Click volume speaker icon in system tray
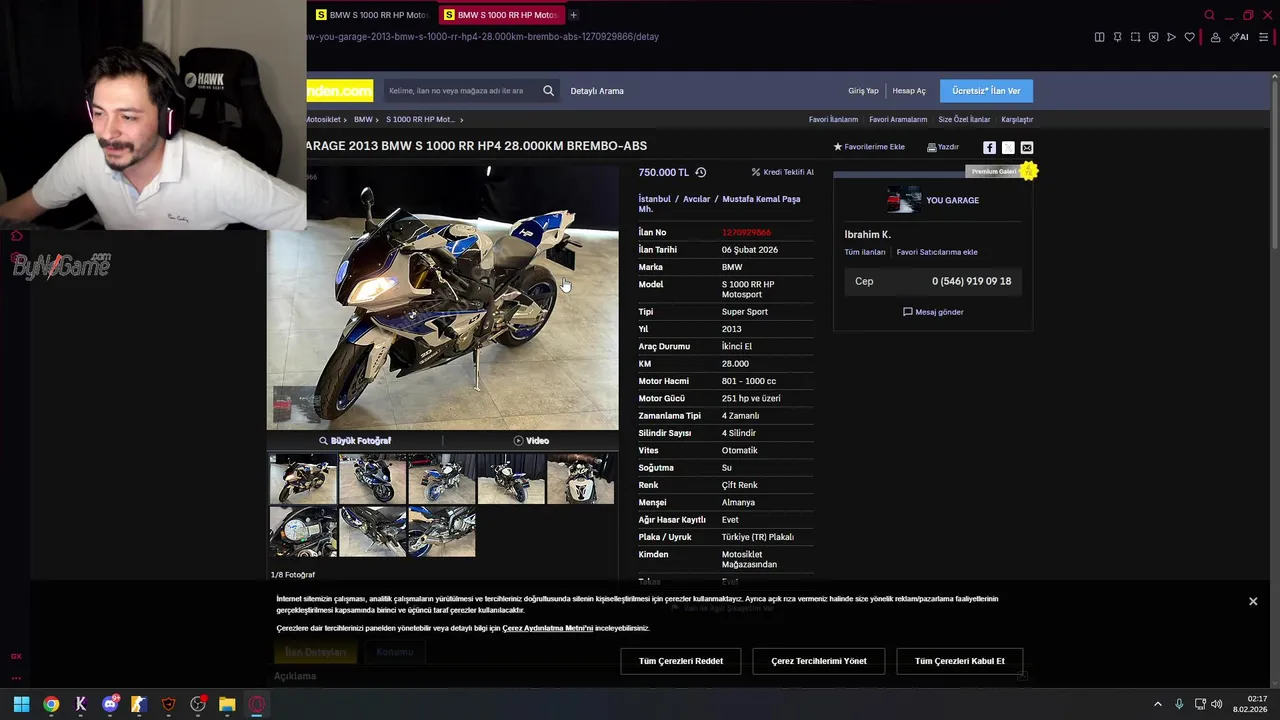1280x720 pixels. (x=1217, y=704)
